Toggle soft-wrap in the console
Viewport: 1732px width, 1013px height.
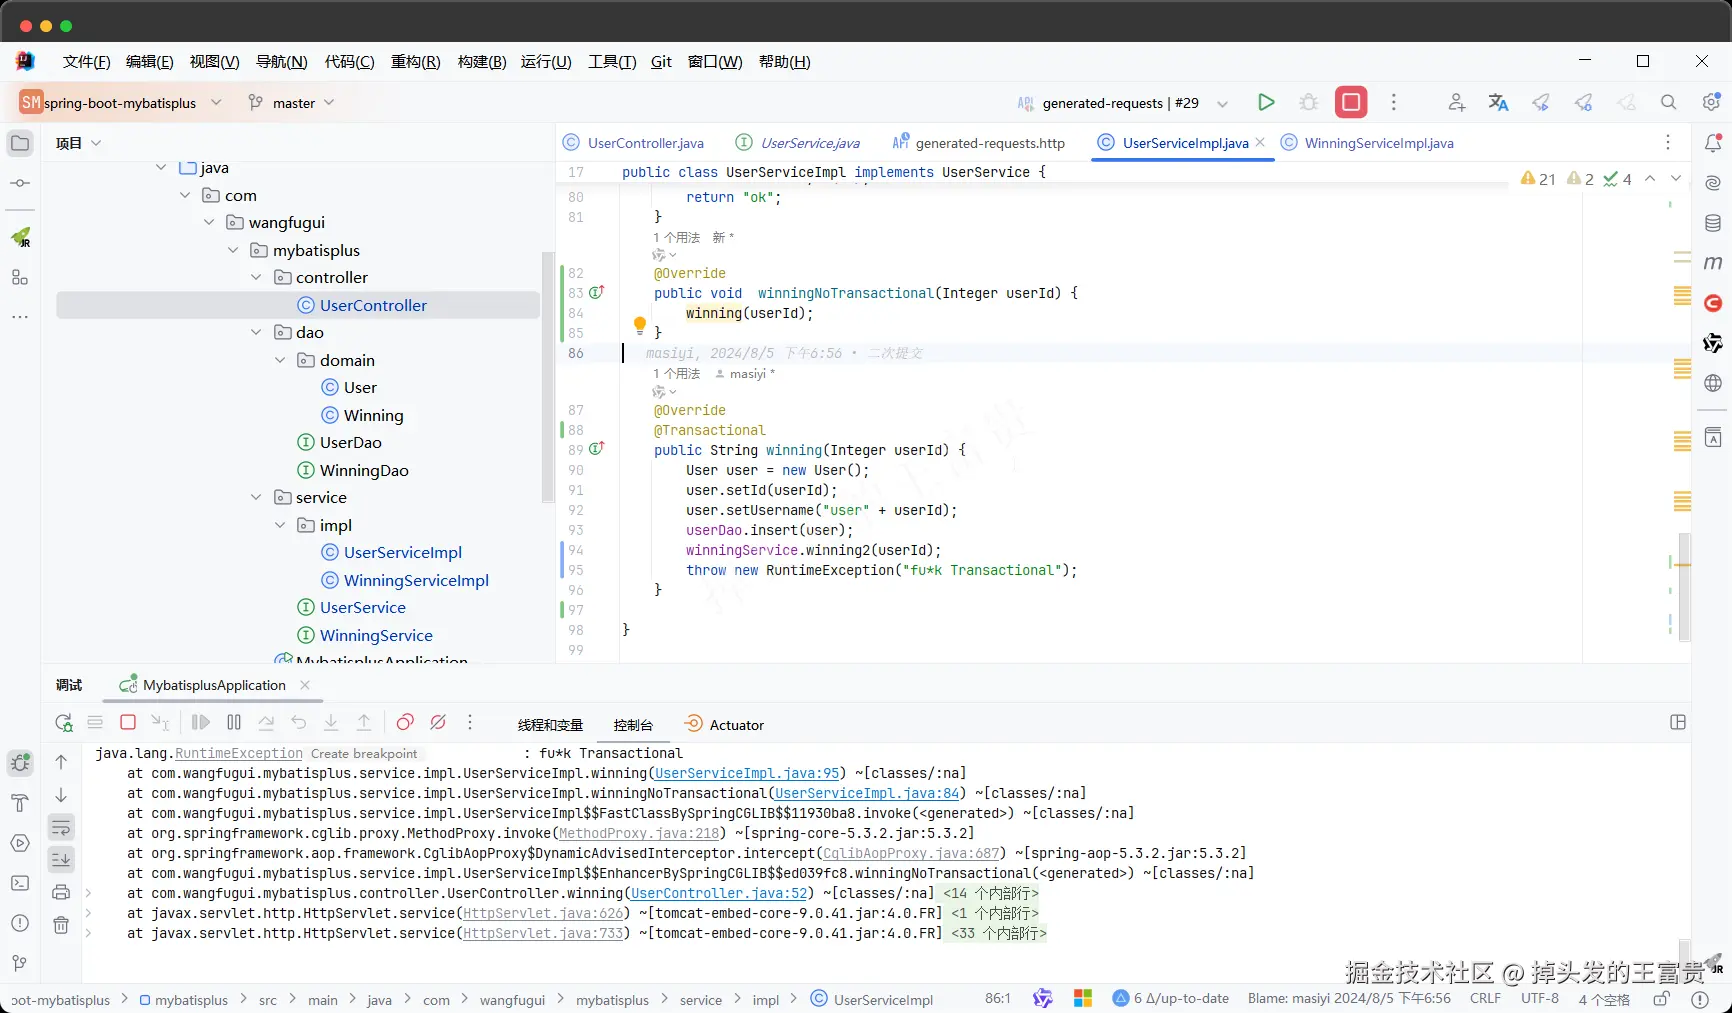click(61, 827)
